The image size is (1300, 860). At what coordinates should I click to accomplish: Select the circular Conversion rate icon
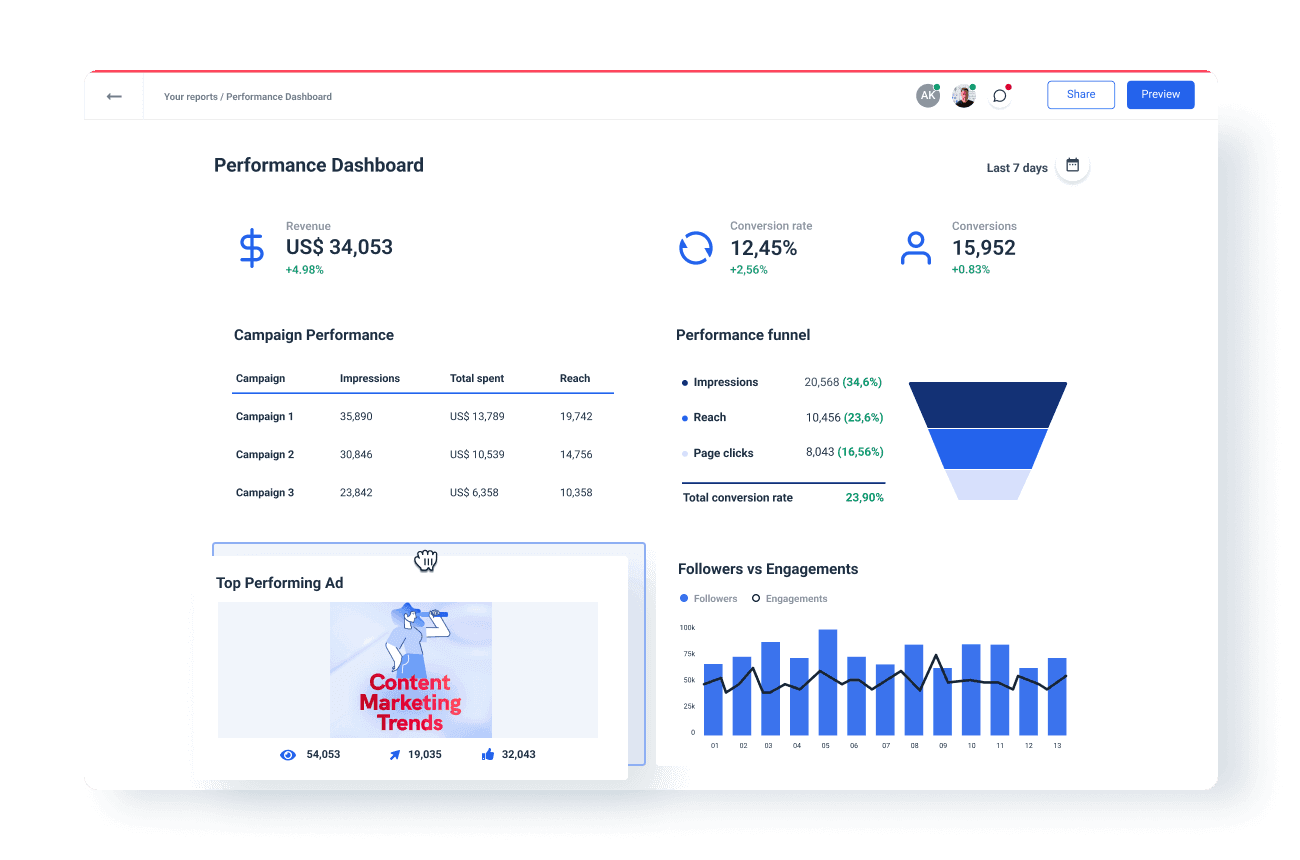click(x=696, y=247)
